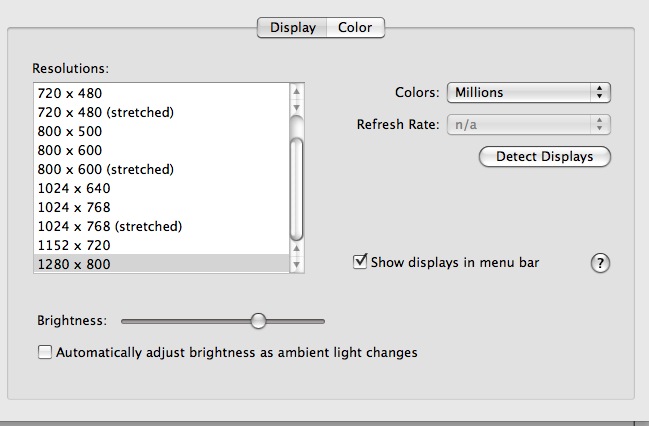Select the 1024 x 640 resolution
Screen dimensions: 649x426
click(162, 188)
